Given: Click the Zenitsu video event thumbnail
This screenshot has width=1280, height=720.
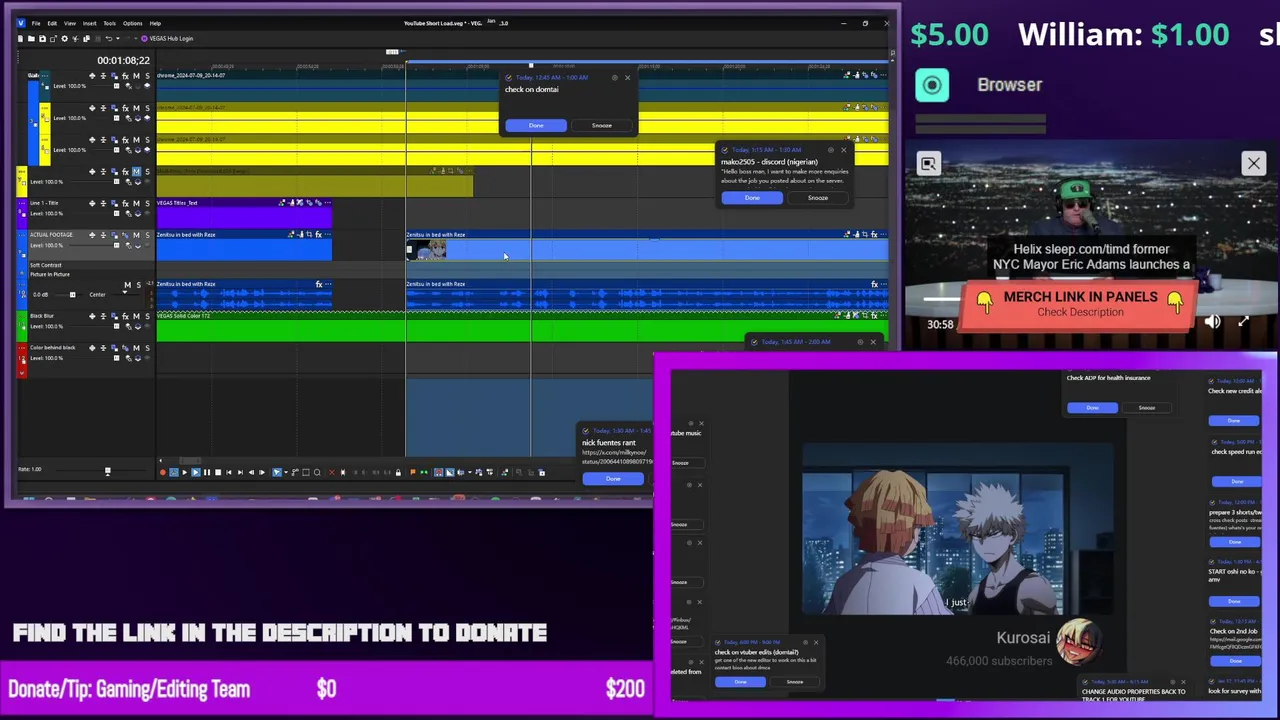Looking at the screenshot, I should [x=427, y=250].
